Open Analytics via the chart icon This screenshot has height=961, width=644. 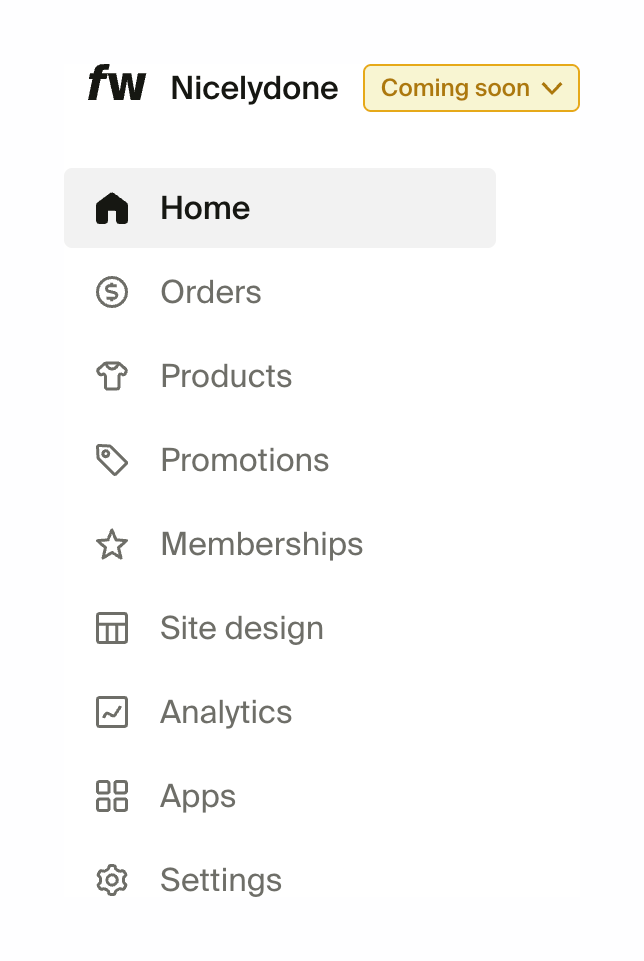(113, 712)
